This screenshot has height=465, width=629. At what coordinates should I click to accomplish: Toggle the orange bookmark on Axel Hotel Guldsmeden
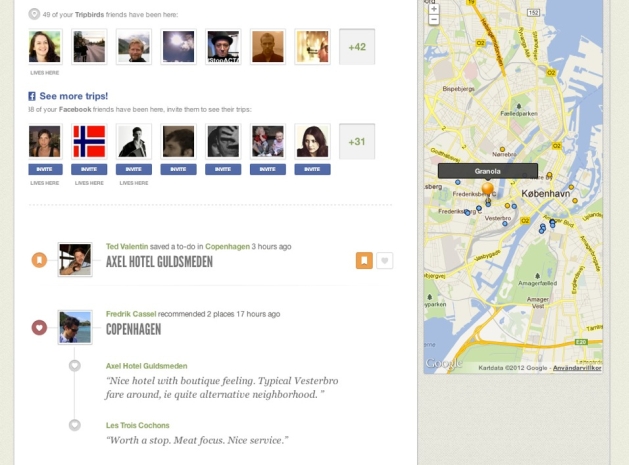[364, 260]
